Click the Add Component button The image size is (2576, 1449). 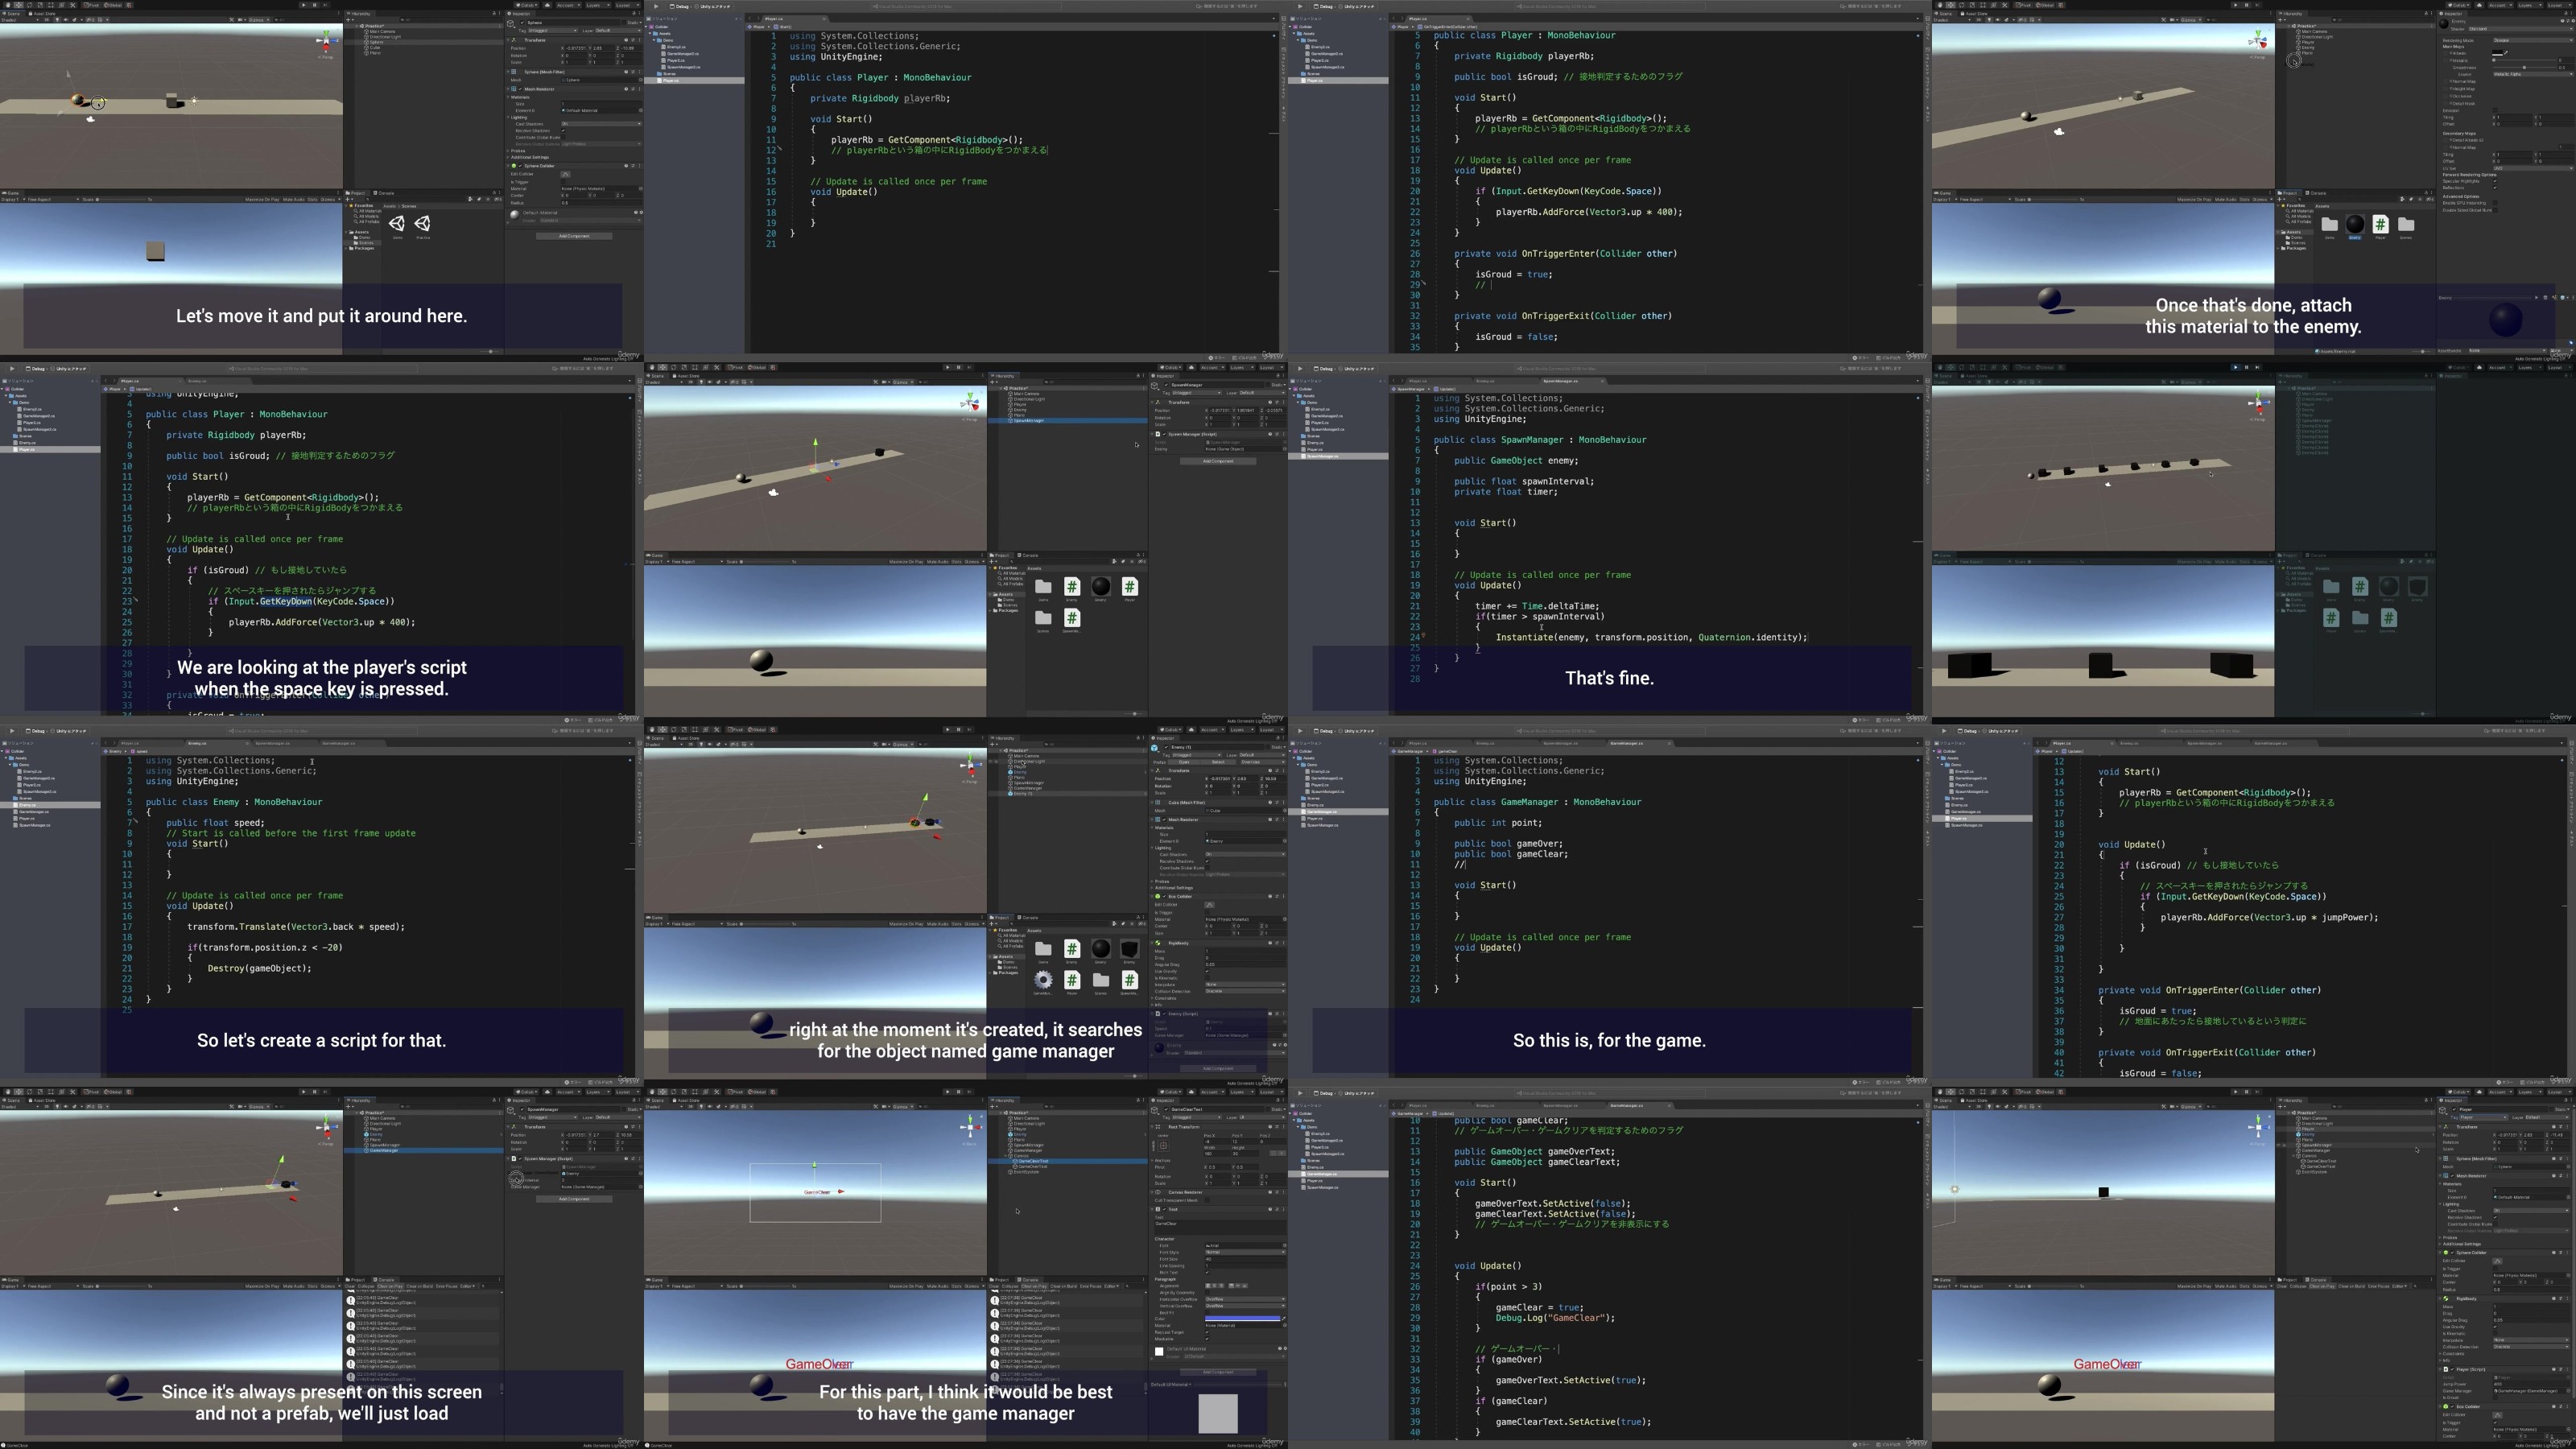575,236
